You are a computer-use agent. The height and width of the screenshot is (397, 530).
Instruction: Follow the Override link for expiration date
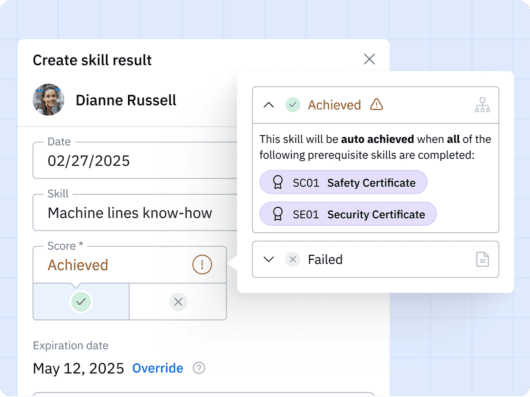tap(158, 368)
